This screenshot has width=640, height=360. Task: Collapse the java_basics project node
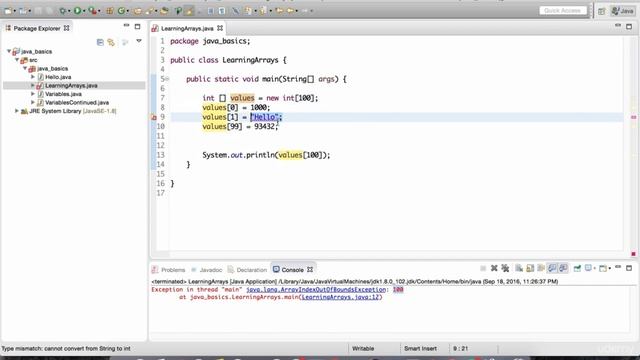click(x=9, y=51)
